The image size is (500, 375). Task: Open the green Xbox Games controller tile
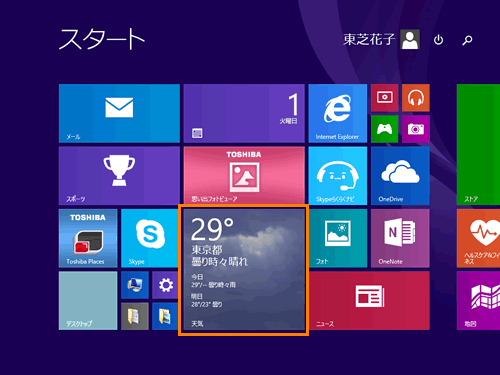[384, 129]
